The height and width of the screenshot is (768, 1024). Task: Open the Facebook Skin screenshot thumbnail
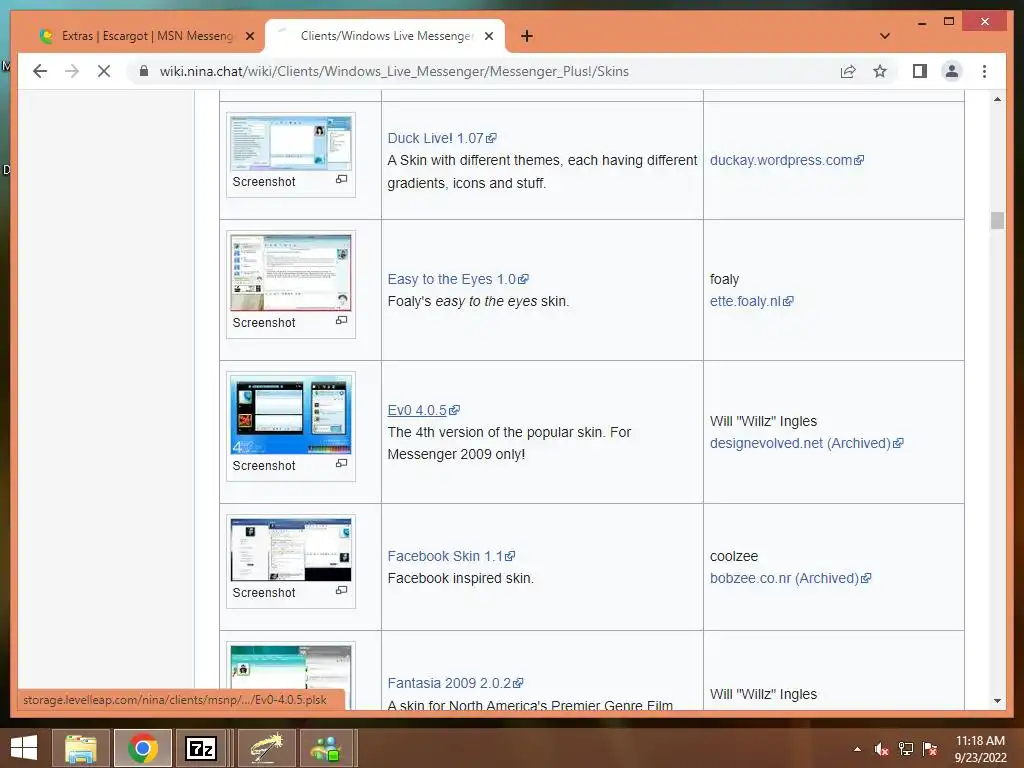[291, 550]
